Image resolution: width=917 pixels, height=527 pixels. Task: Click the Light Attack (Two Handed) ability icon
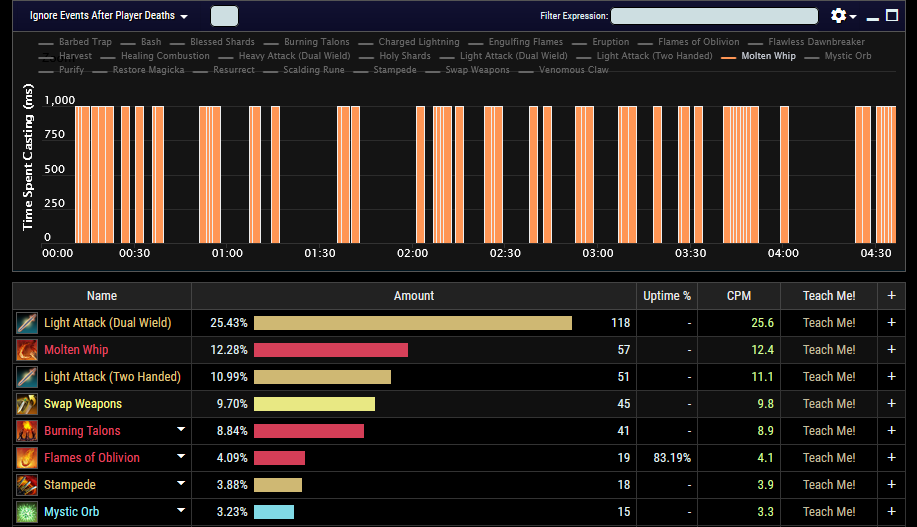(x=27, y=377)
